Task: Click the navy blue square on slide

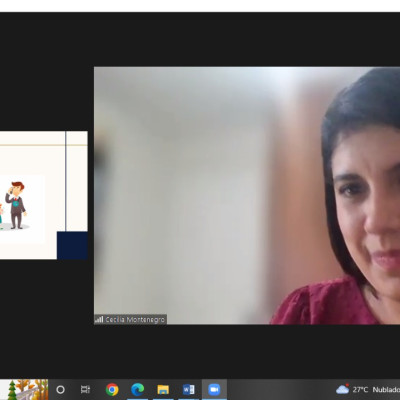Action: tap(72, 246)
